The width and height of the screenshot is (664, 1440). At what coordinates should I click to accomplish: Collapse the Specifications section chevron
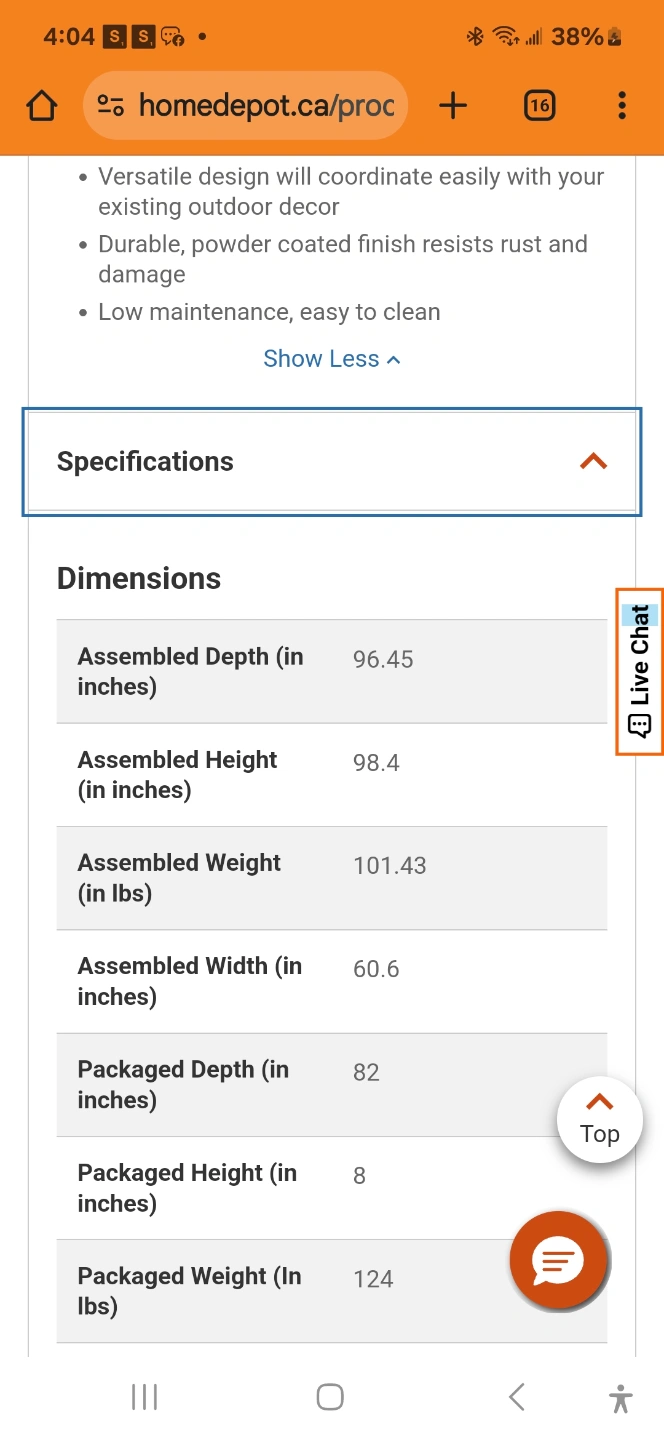594,461
